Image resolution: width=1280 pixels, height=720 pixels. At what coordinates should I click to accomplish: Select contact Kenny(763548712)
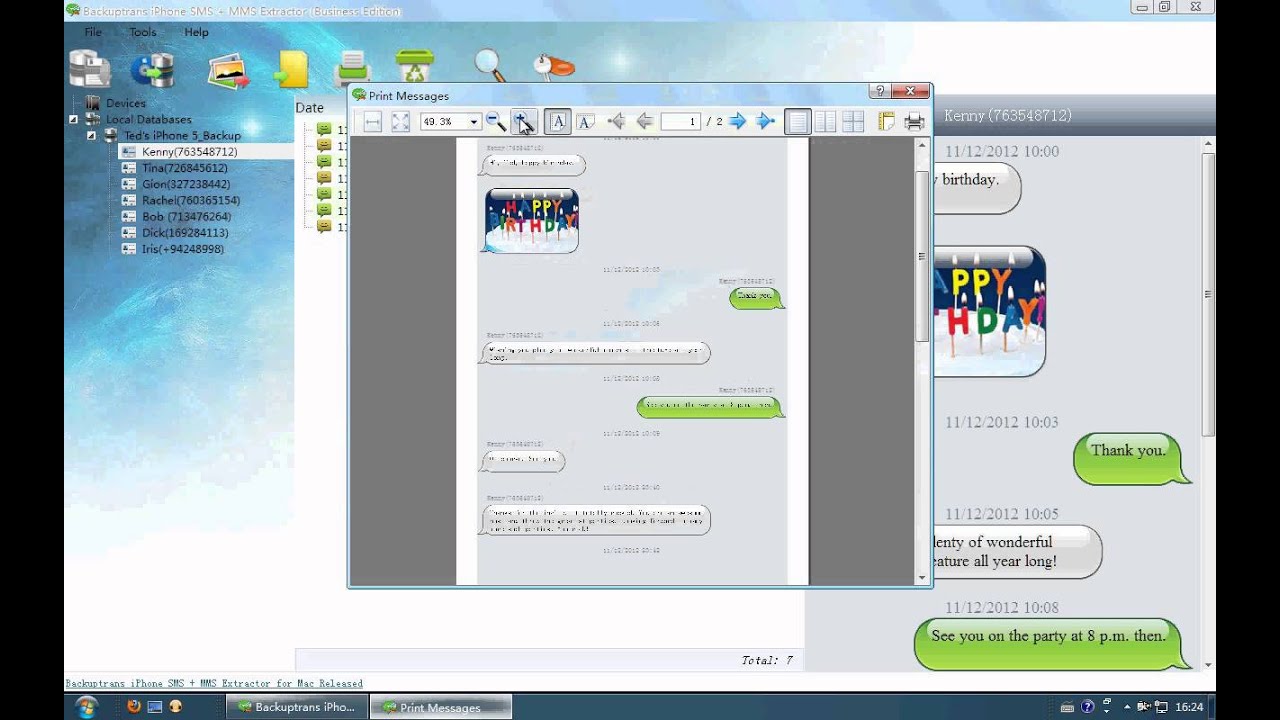[x=189, y=152]
